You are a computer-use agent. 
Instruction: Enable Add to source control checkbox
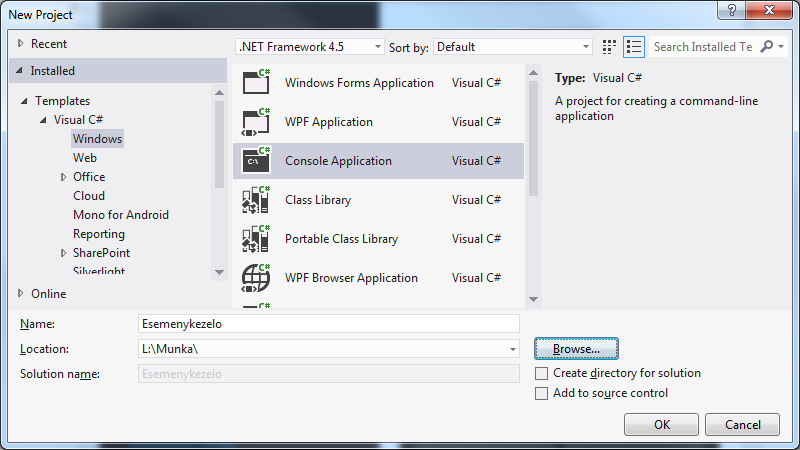click(x=541, y=393)
